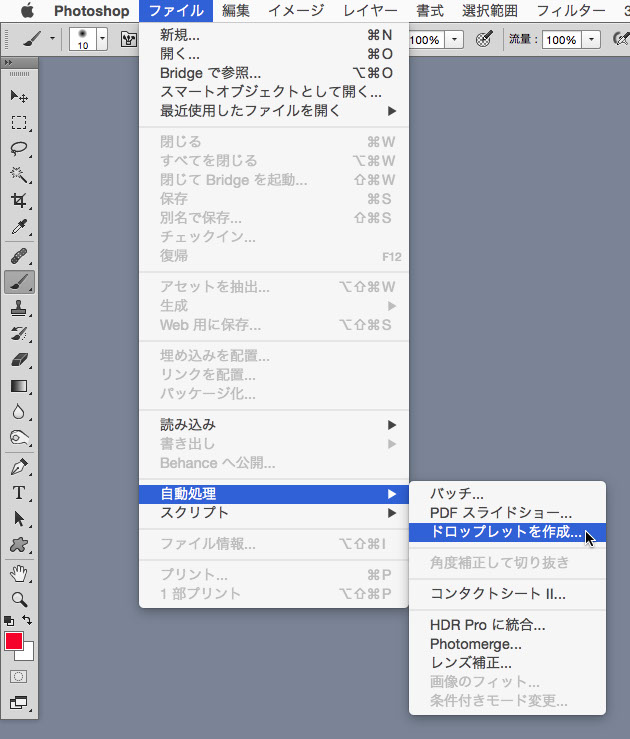Choose バッチ... from the submenu
The height and width of the screenshot is (739, 630).
pos(507,493)
